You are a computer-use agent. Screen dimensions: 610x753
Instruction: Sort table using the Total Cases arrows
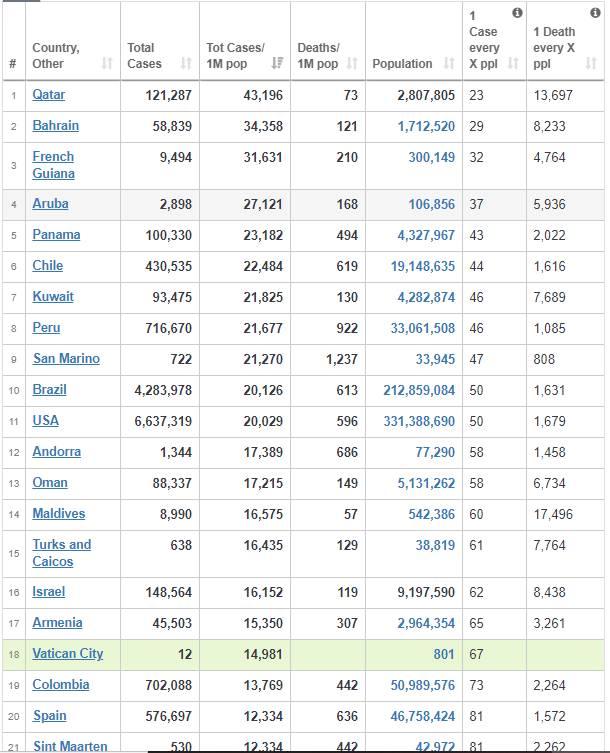186,64
